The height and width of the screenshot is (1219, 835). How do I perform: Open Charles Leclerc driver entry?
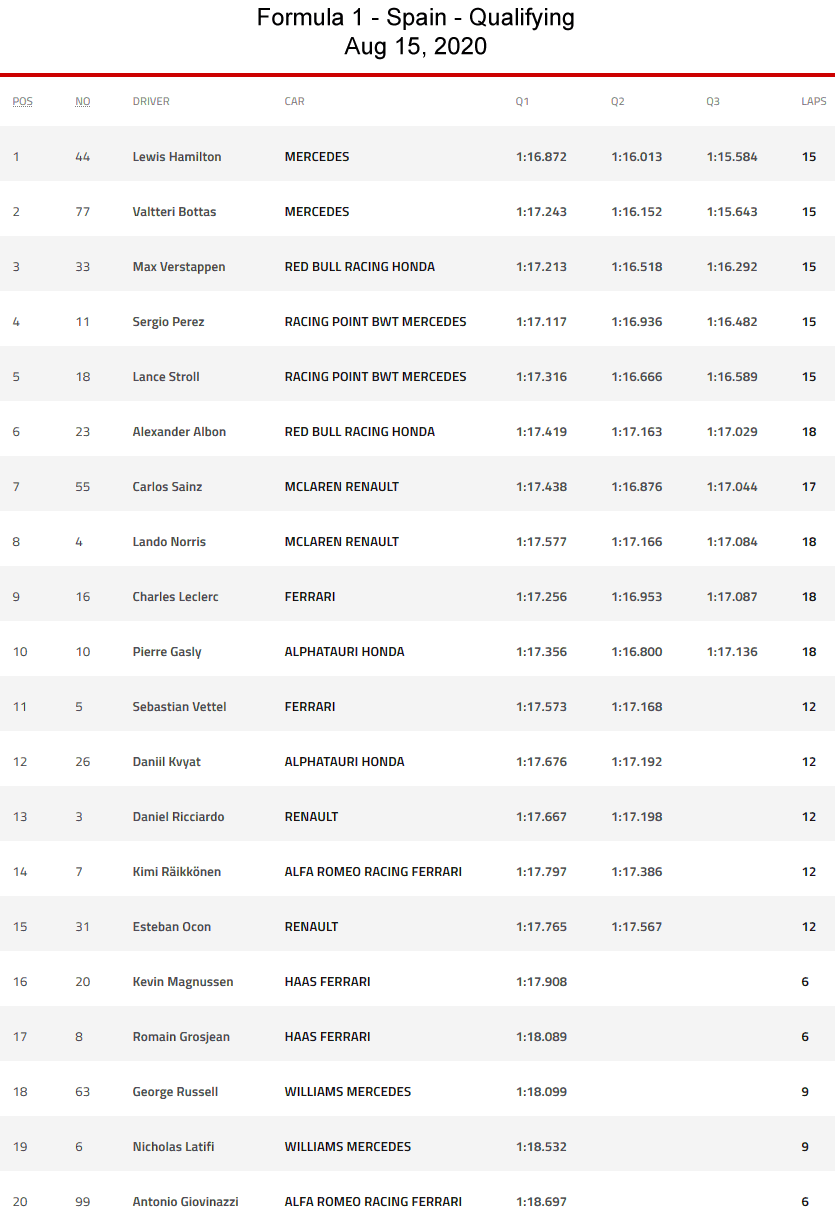(x=175, y=597)
